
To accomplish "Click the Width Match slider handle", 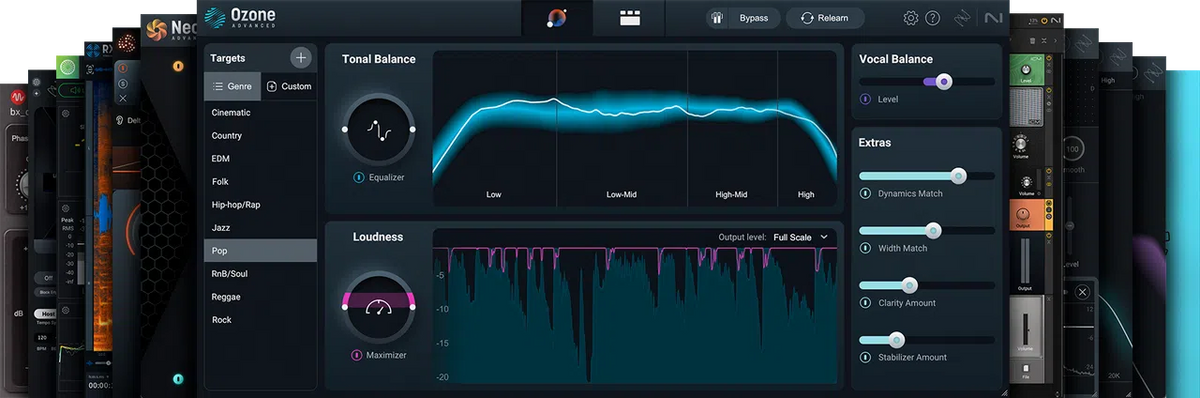I will [934, 230].
